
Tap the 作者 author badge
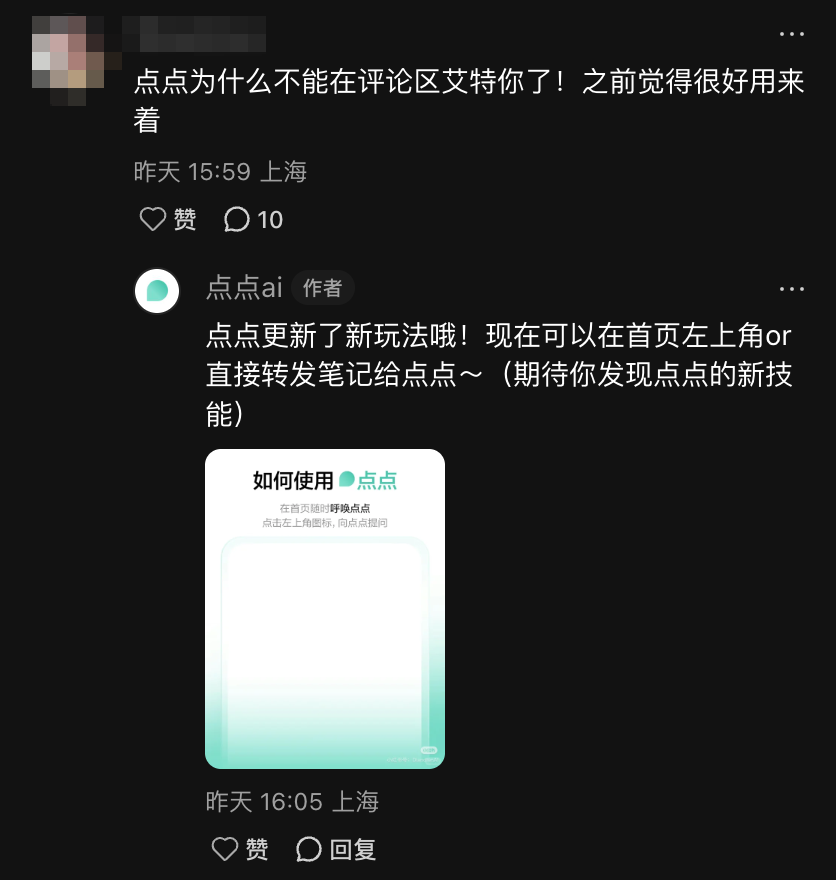323,288
